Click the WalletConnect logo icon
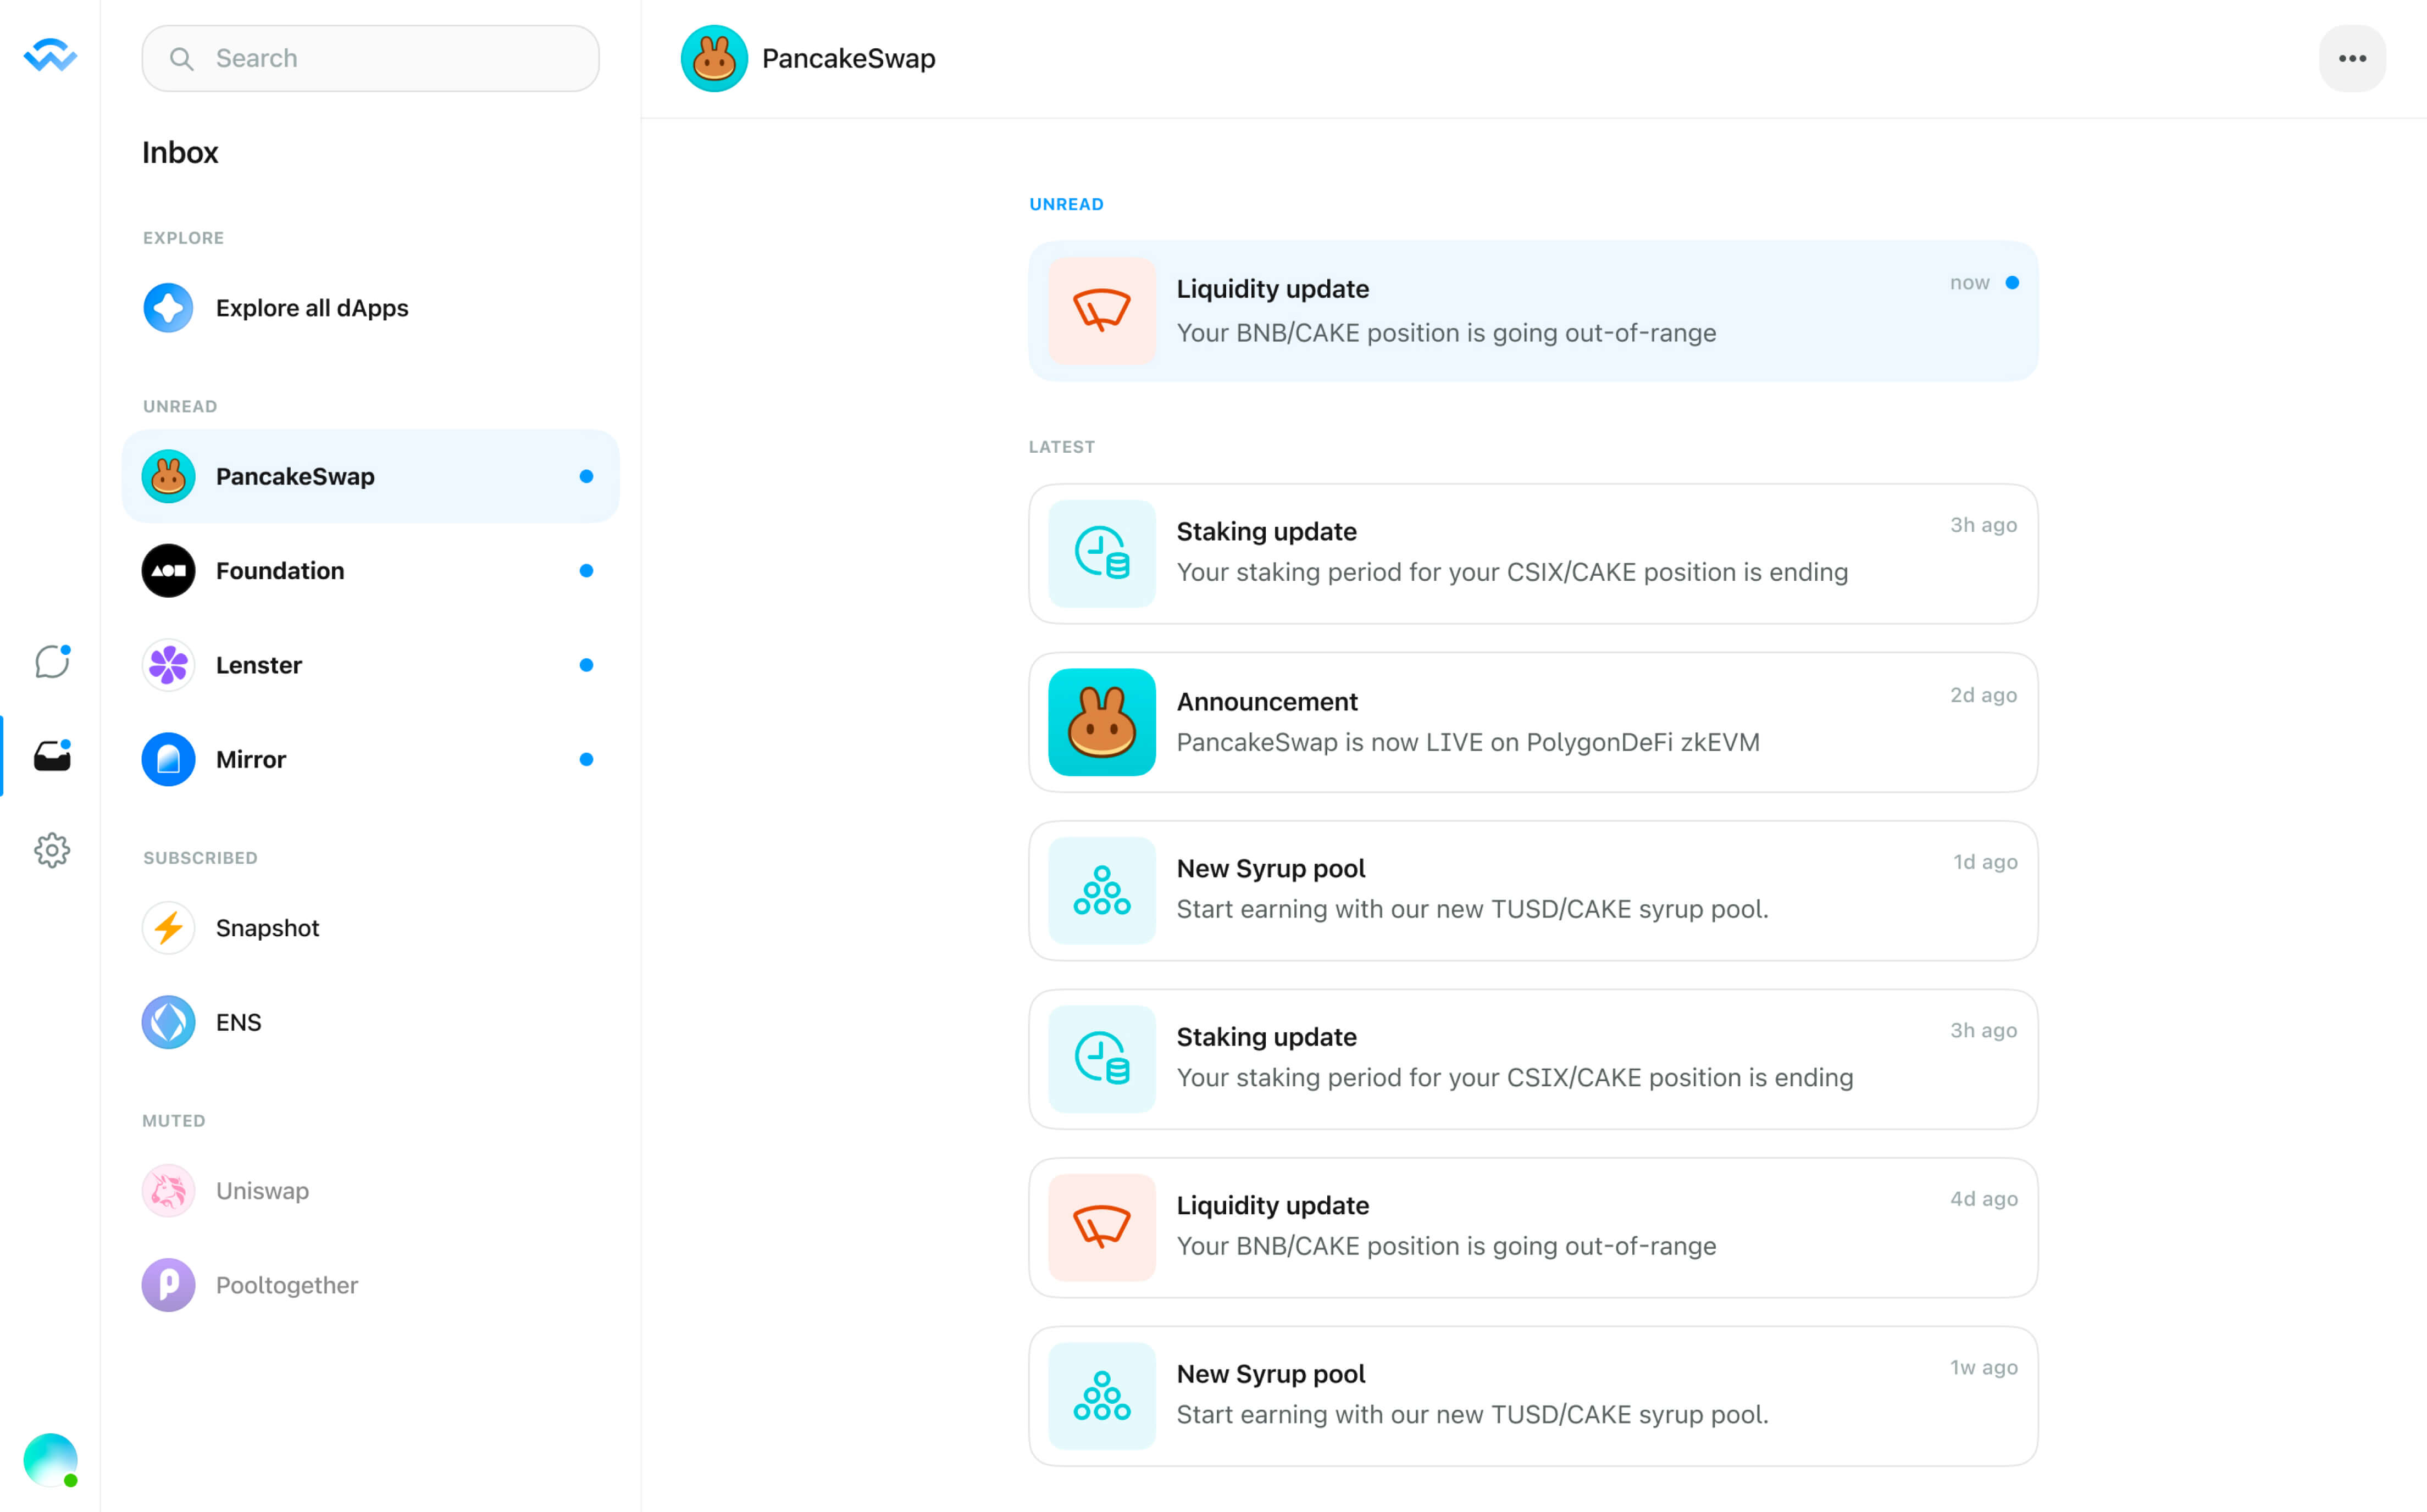The width and height of the screenshot is (2427, 1512). (50, 56)
